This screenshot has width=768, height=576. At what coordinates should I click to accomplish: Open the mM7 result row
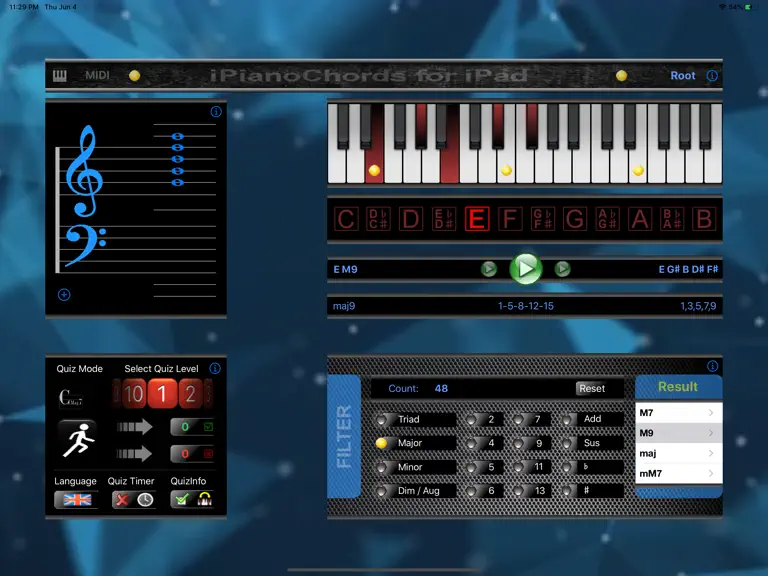pos(678,474)
